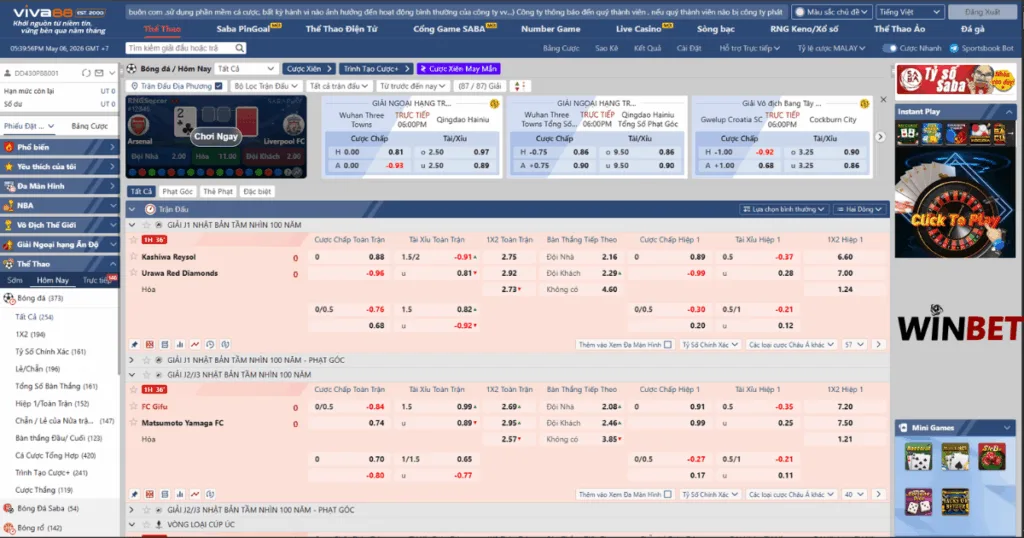Open Live Casino menu
This screenshot has width=1024, height=538.
(639, 29)
